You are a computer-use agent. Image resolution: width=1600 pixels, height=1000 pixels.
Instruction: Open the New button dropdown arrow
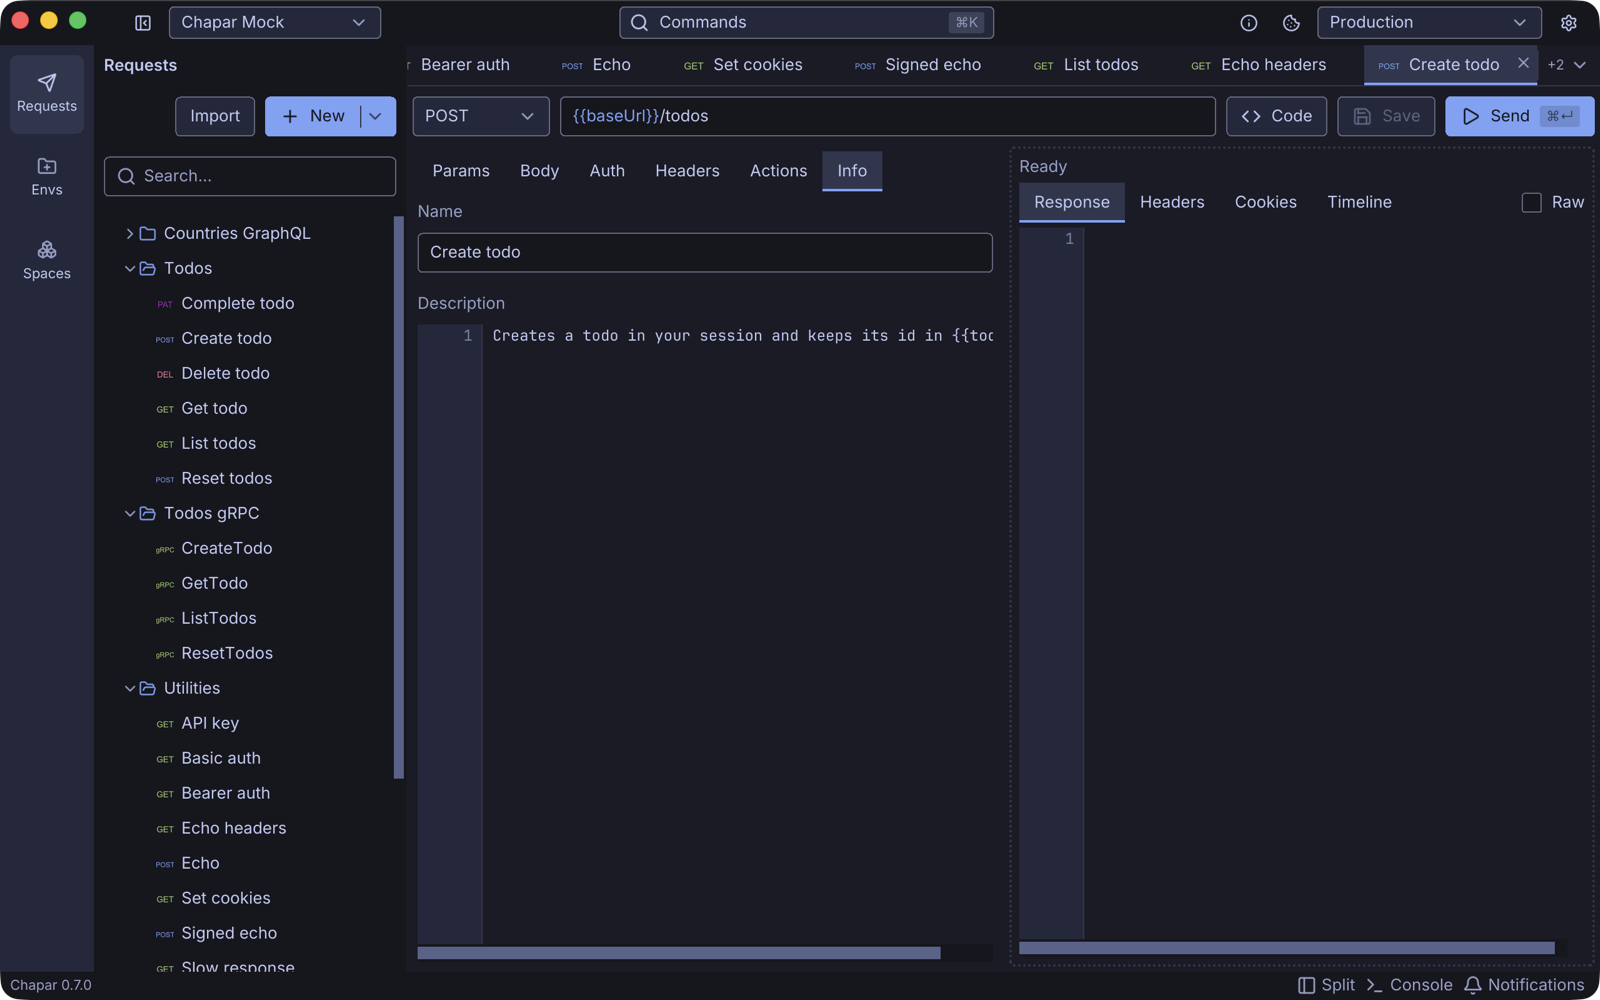pyautogui.click(x=377, y=116)
